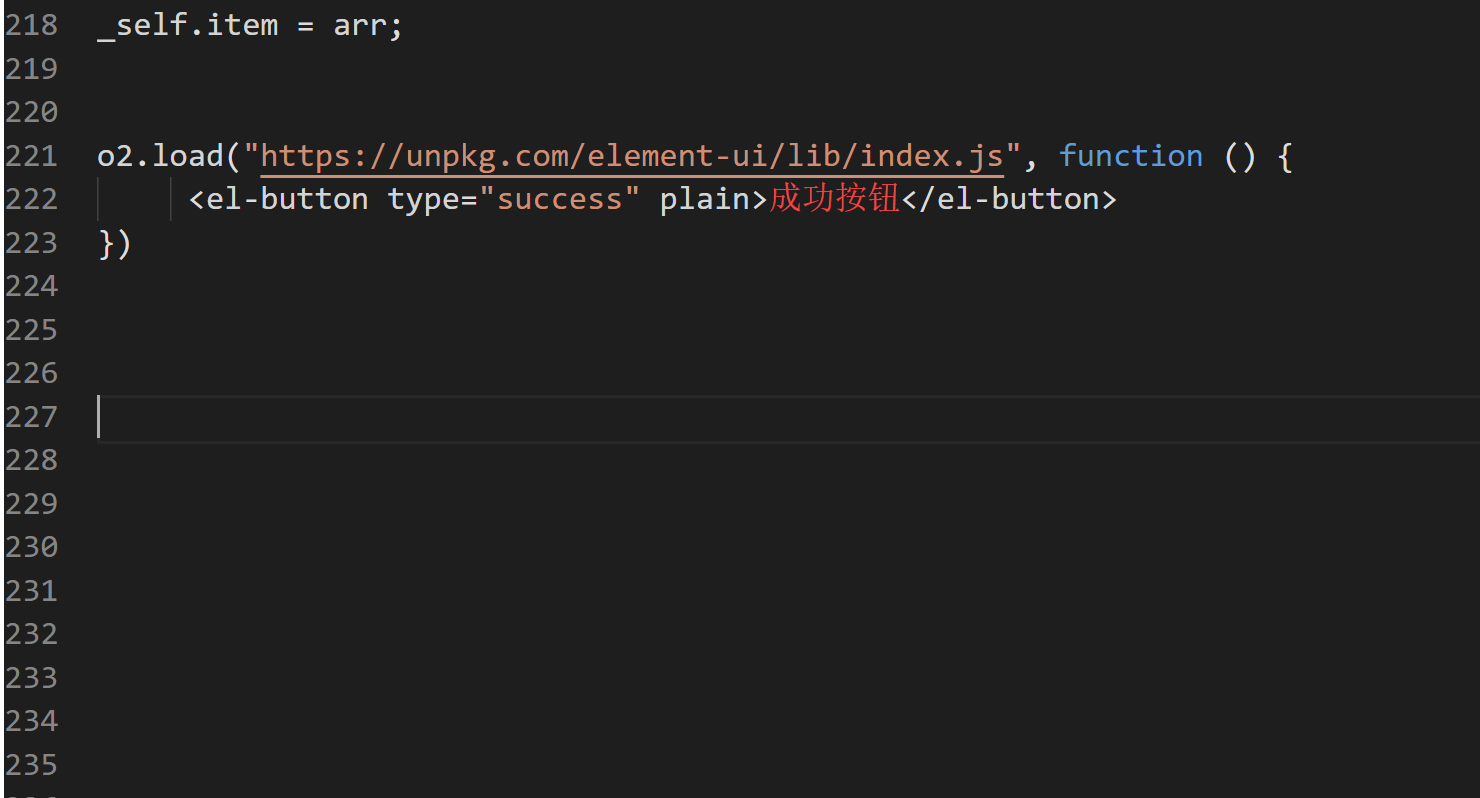Click the "o2.load" method call
The image size is (1480, 798).
[160, 156]
